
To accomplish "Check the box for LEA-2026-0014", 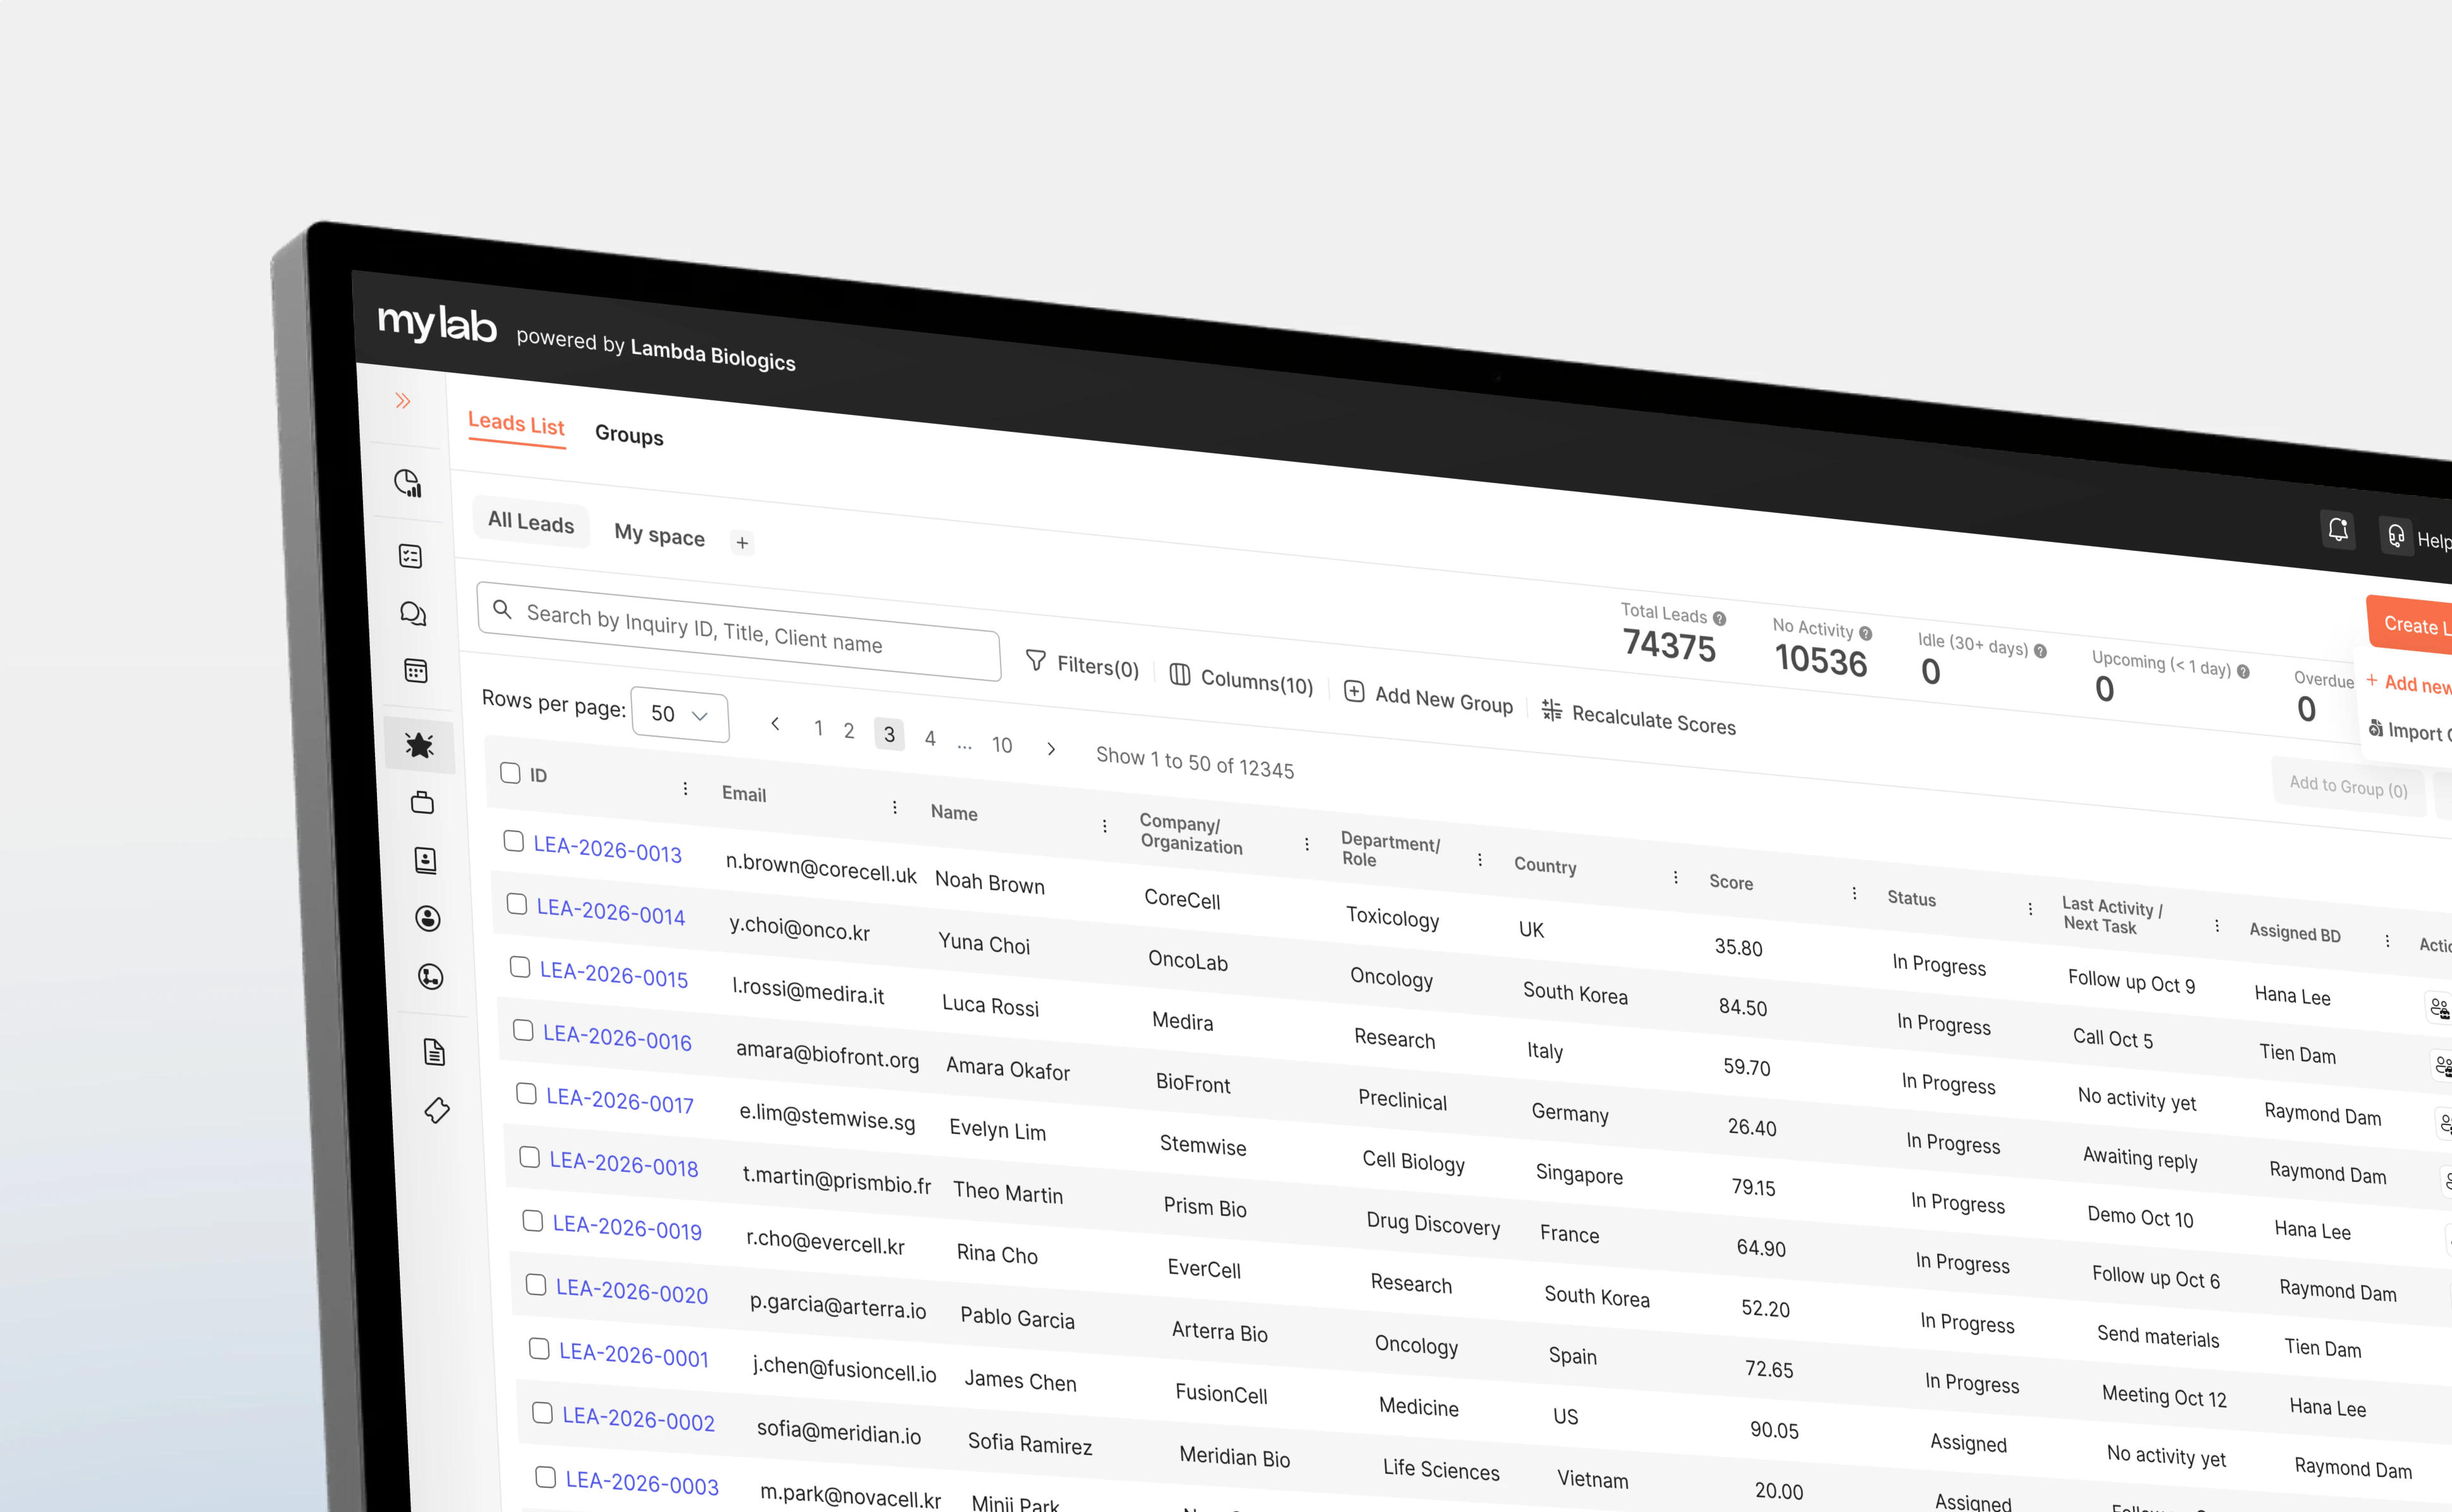I will tap(516, 904).
